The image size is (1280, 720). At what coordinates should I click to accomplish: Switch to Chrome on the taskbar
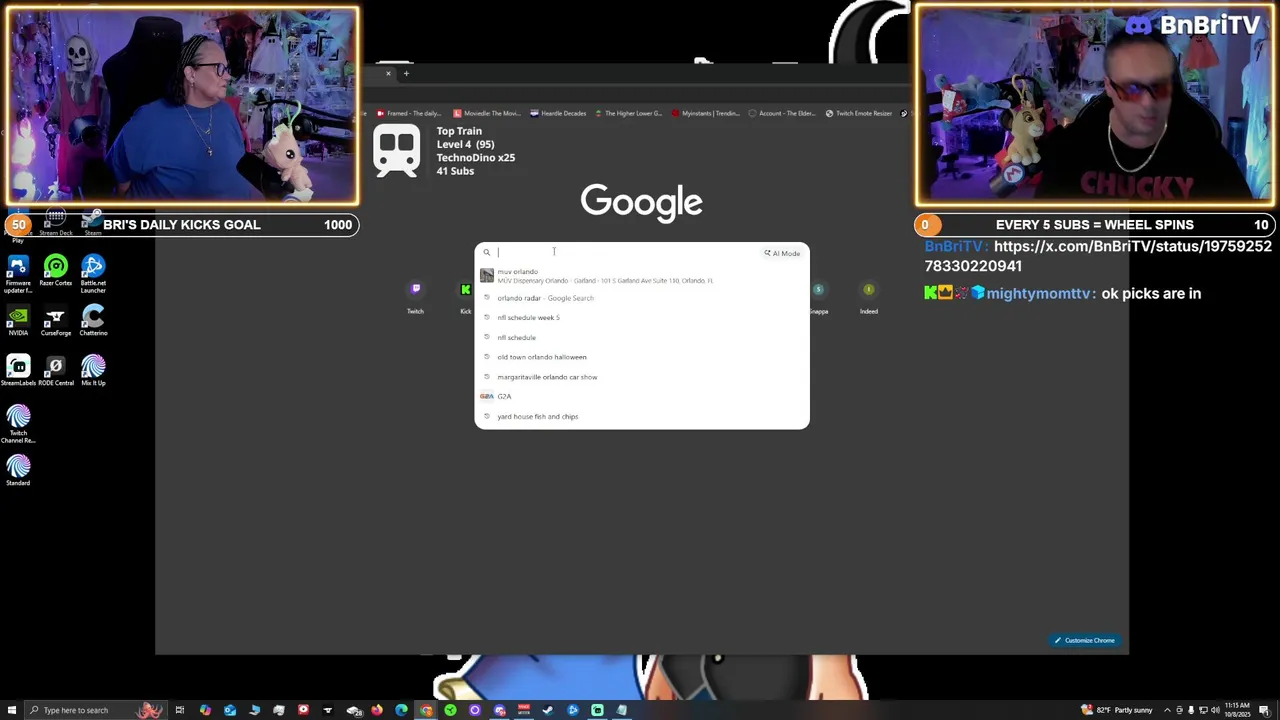tap(426, 710)
